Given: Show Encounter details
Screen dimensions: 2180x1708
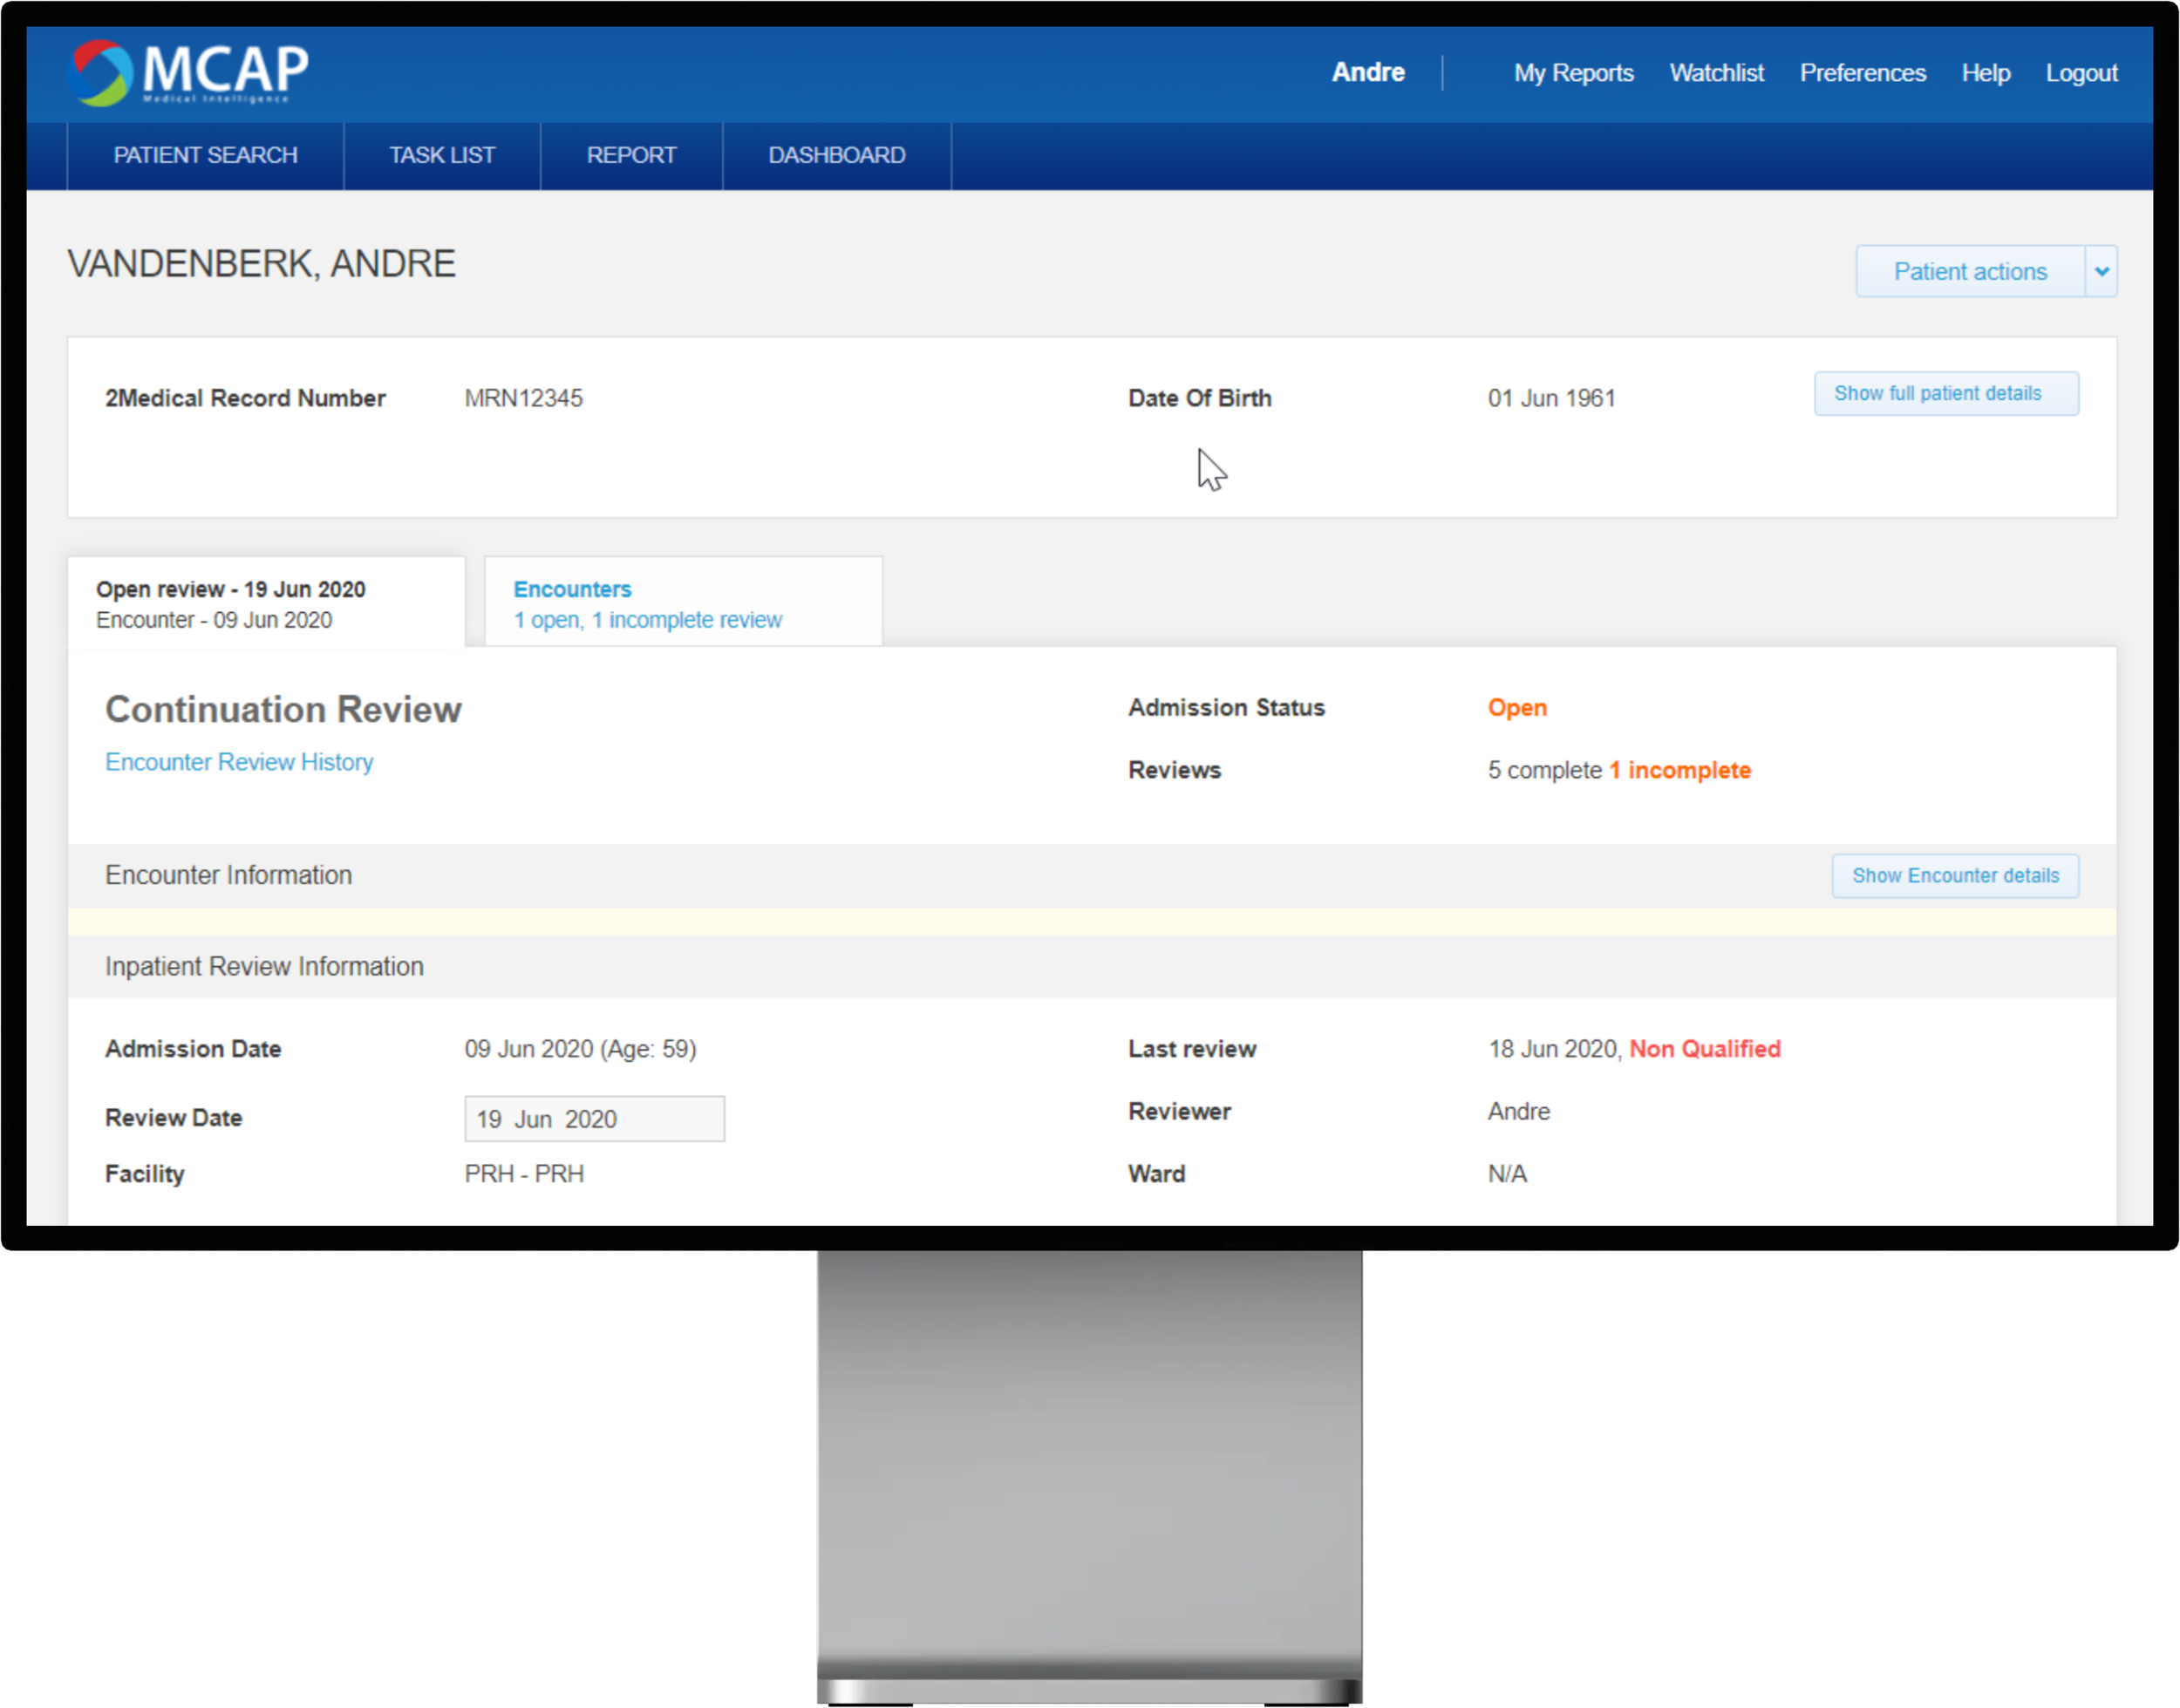Looking at the screenshot, I should [x=1954, y=875].
